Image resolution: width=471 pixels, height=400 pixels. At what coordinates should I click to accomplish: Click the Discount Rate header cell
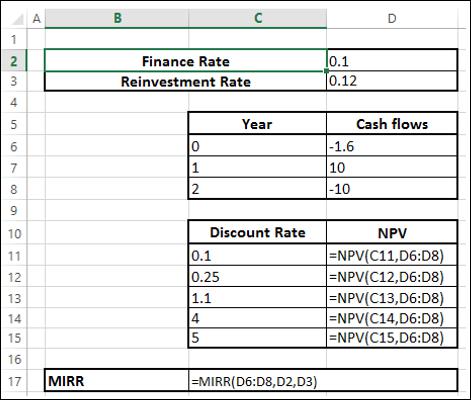pos(257,232)
